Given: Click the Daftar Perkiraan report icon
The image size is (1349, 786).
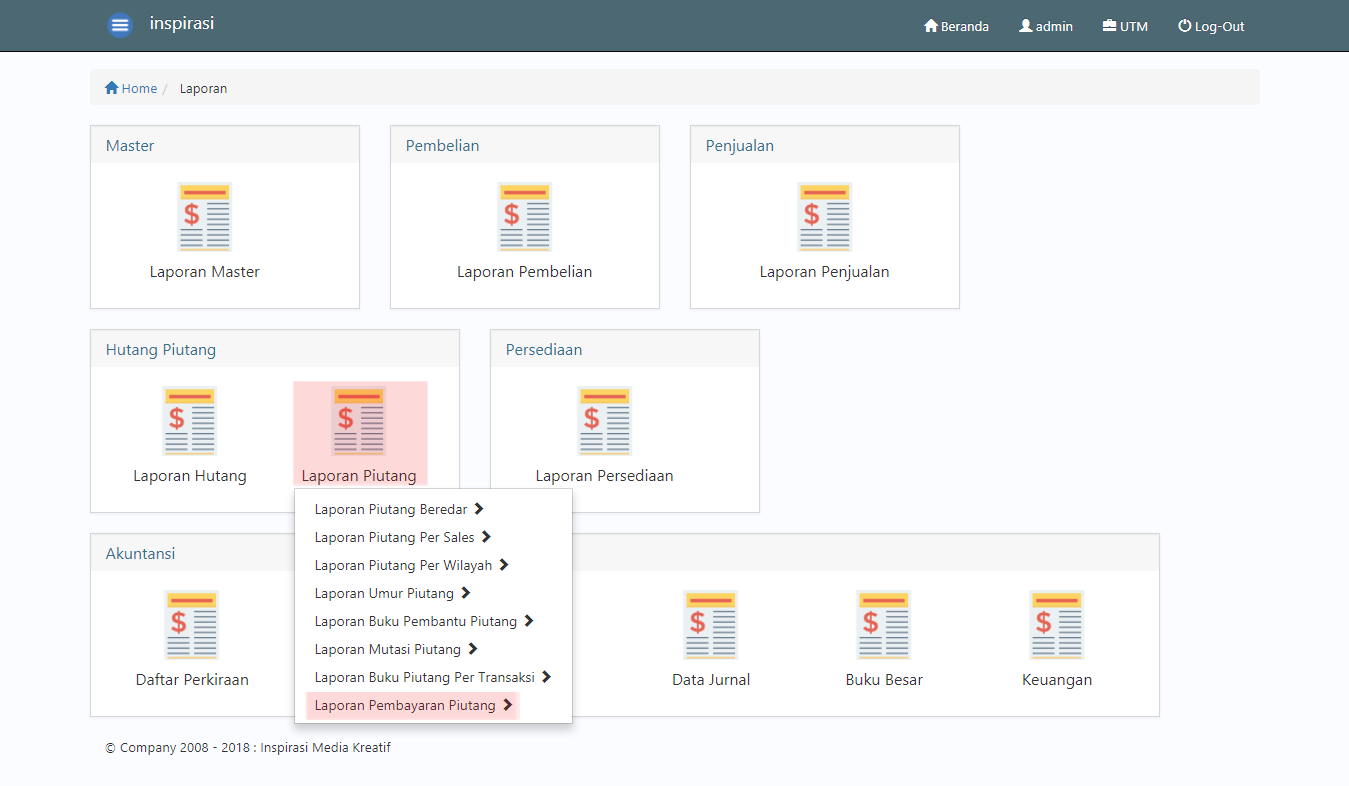Looking at the screenshot, I should point(192,625).
